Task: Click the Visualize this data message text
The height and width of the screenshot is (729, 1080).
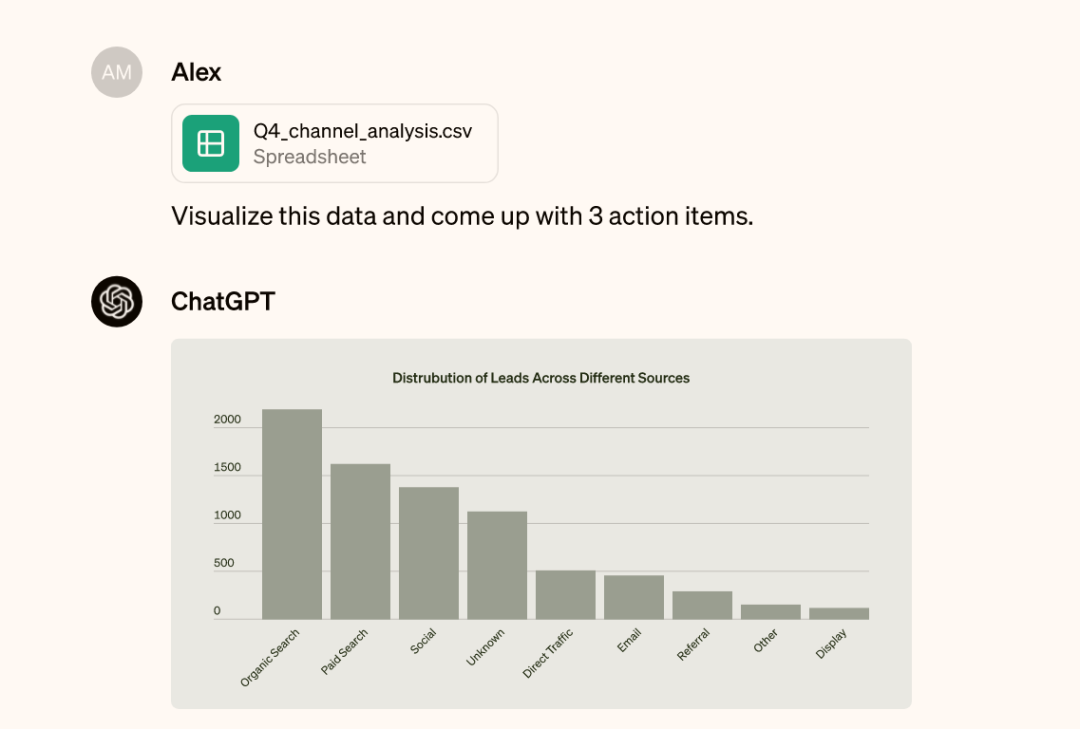Action: click(x=462, y=216)
